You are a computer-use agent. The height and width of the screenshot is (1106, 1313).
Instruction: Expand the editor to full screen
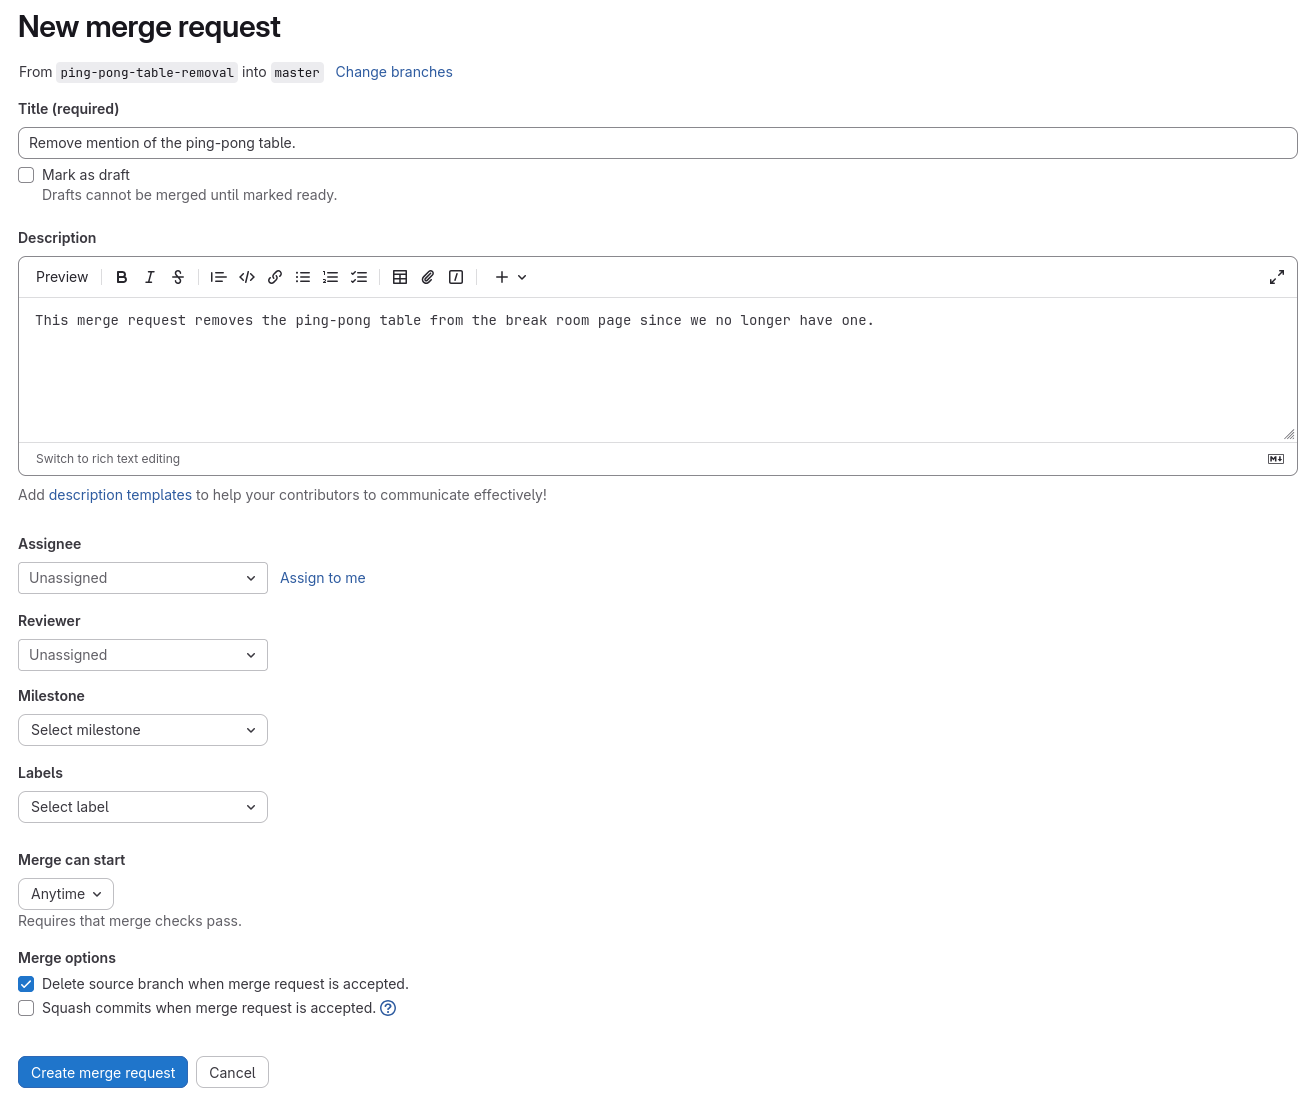pyautogui.click(x=1277, y=276)
